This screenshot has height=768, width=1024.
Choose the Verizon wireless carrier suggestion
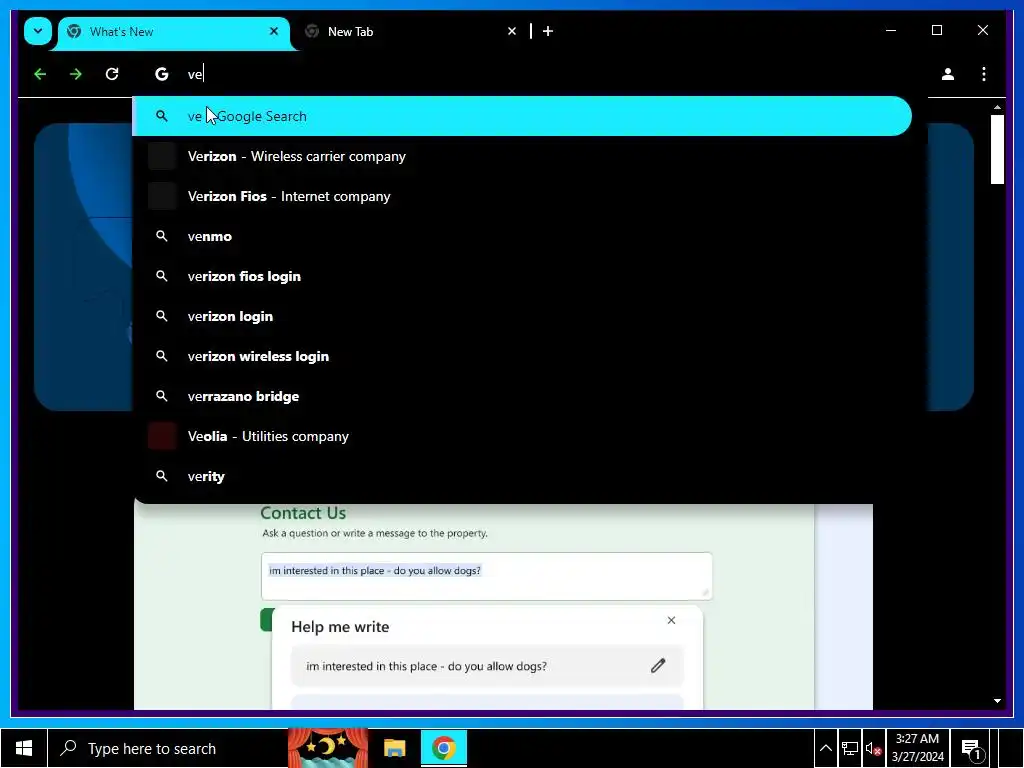522,157
